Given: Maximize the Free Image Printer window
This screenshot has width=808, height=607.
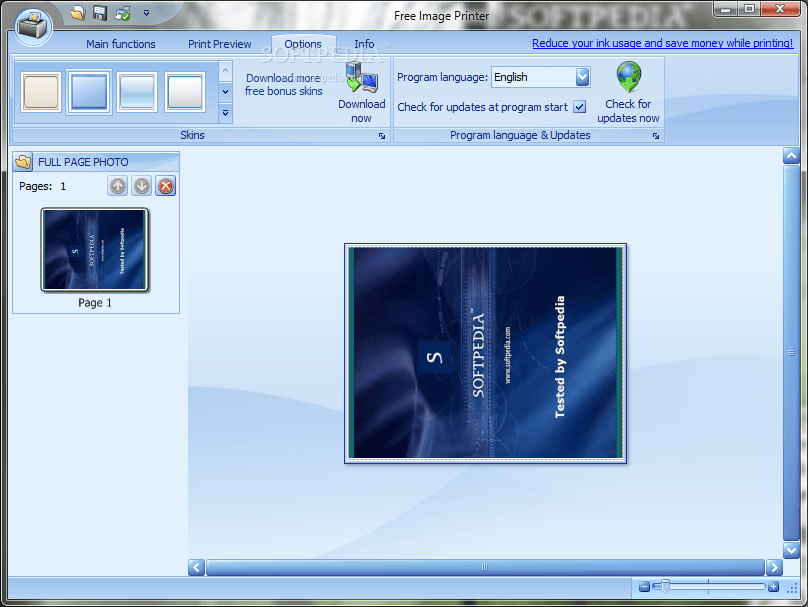Looking at the screenshot, I should click(749, 9).
